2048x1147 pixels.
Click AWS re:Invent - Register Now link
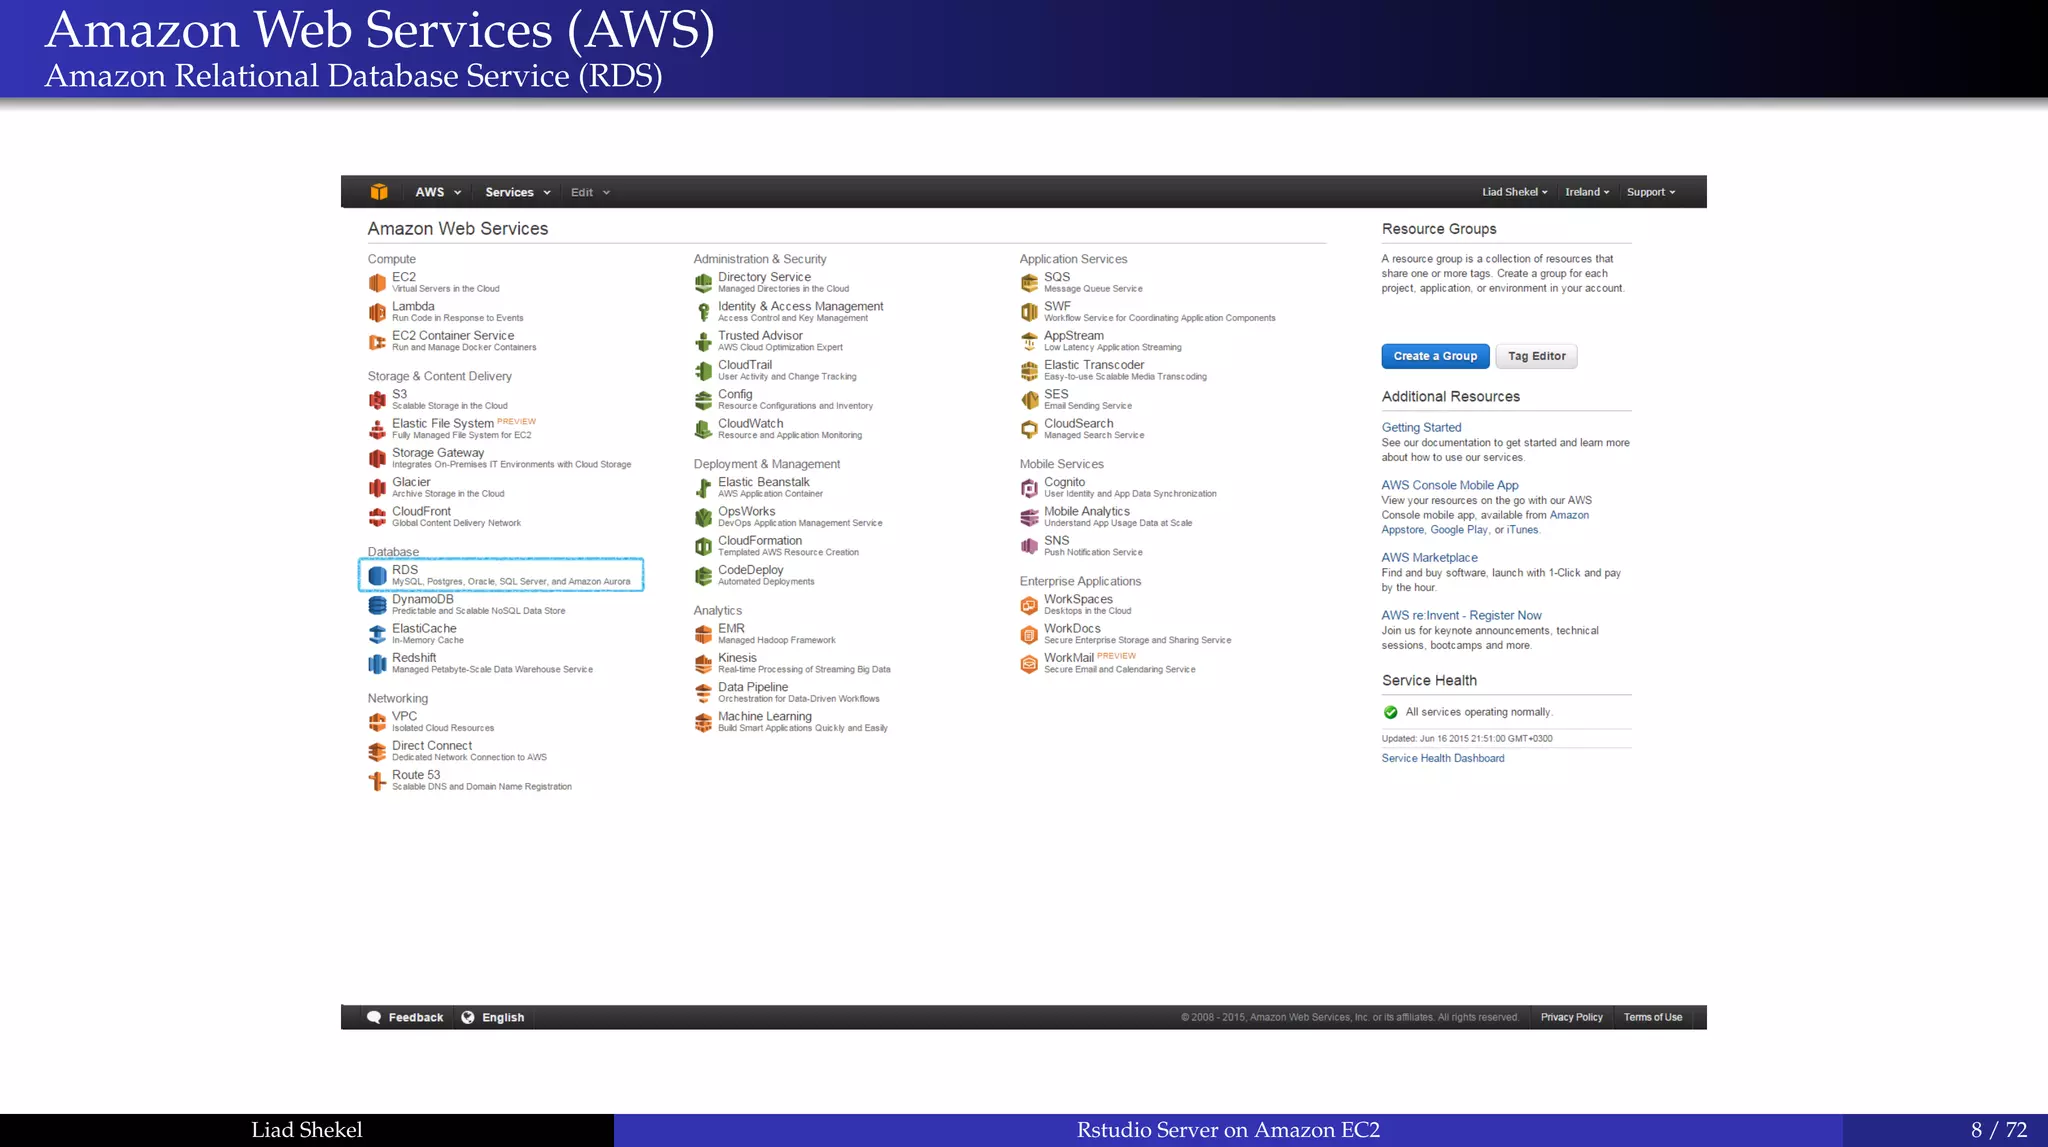pyautogui.click(x=1461, y=615)
